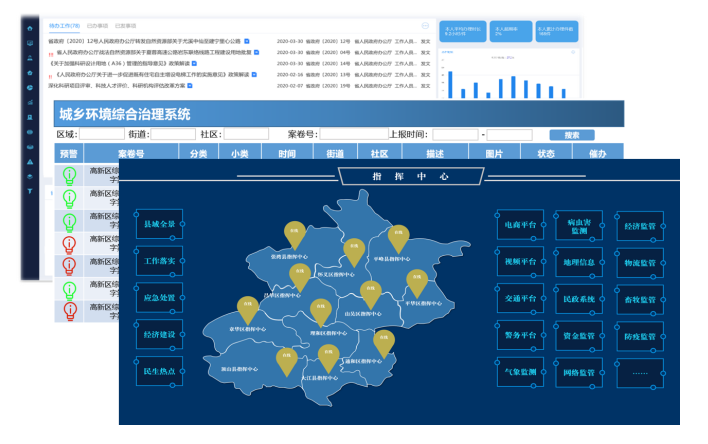
Task: Open 警务平台 button
Action: (x=520, y=335)
